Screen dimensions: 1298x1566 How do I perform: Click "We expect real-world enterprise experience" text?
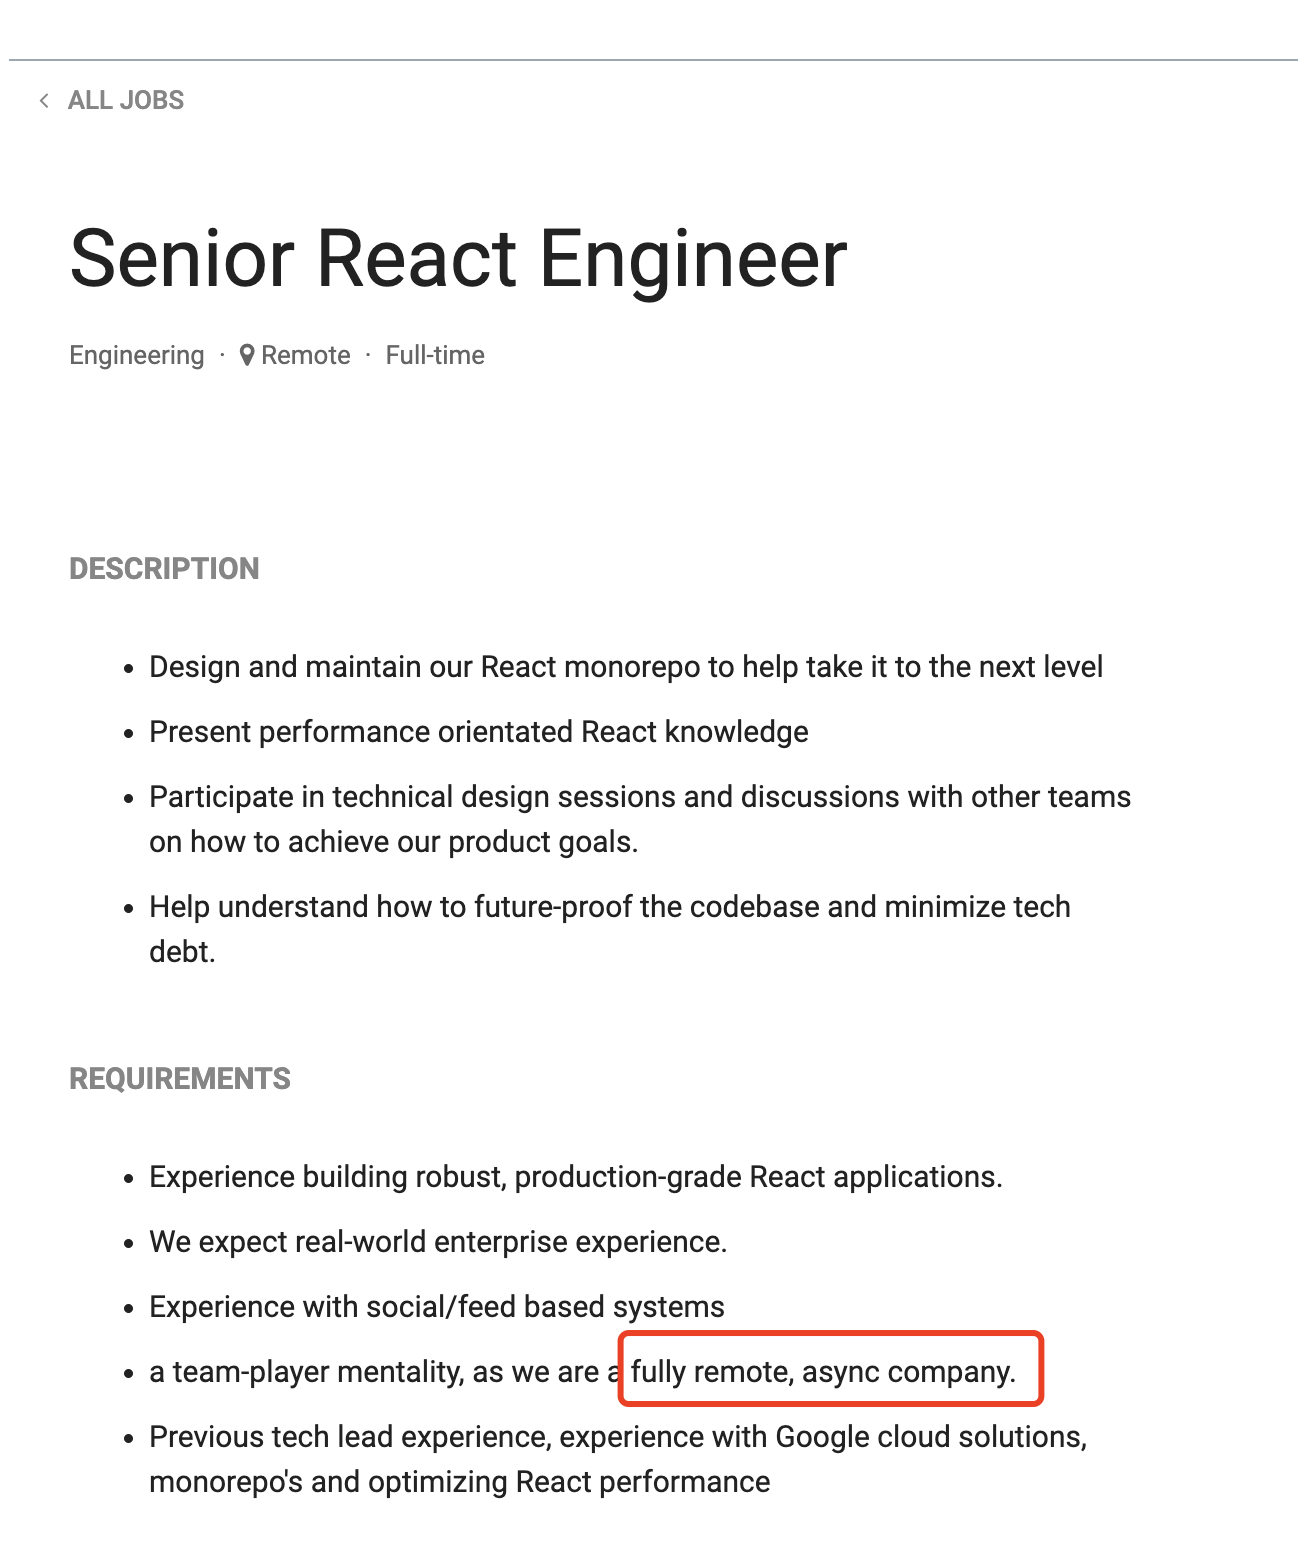[438, 1242]
